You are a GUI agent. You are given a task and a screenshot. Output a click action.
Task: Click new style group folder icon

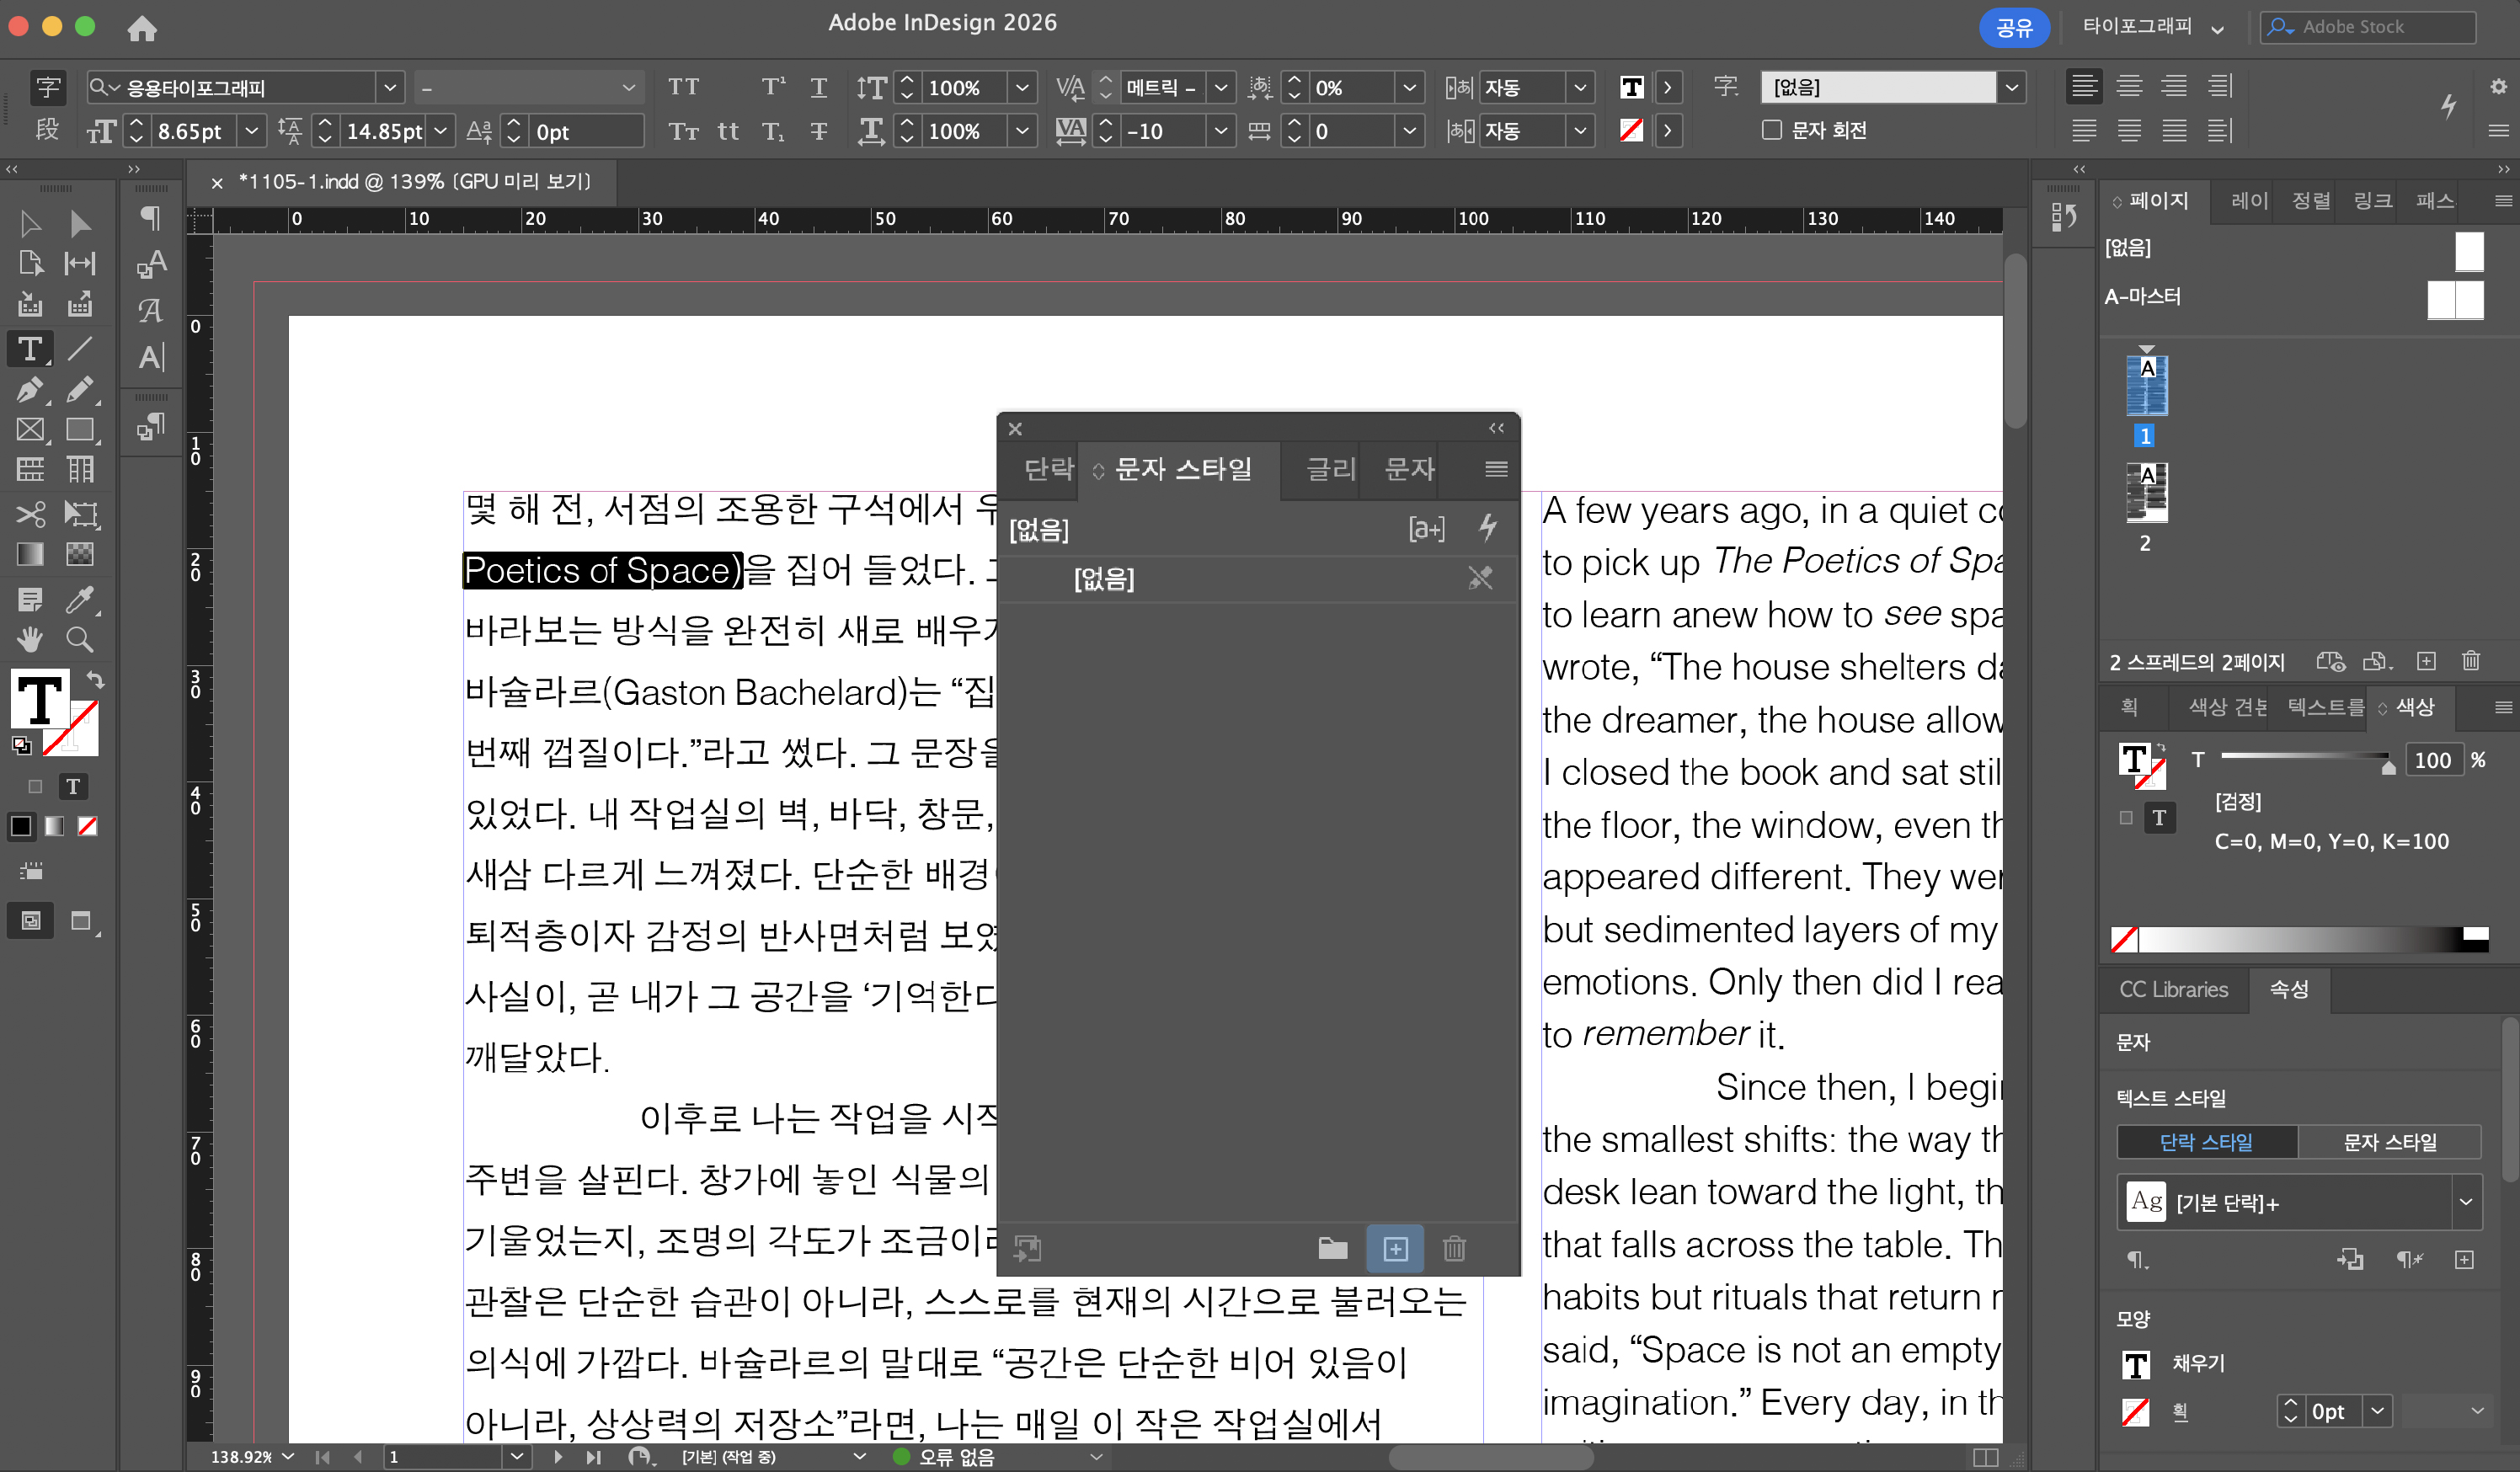point(1332,1248)
